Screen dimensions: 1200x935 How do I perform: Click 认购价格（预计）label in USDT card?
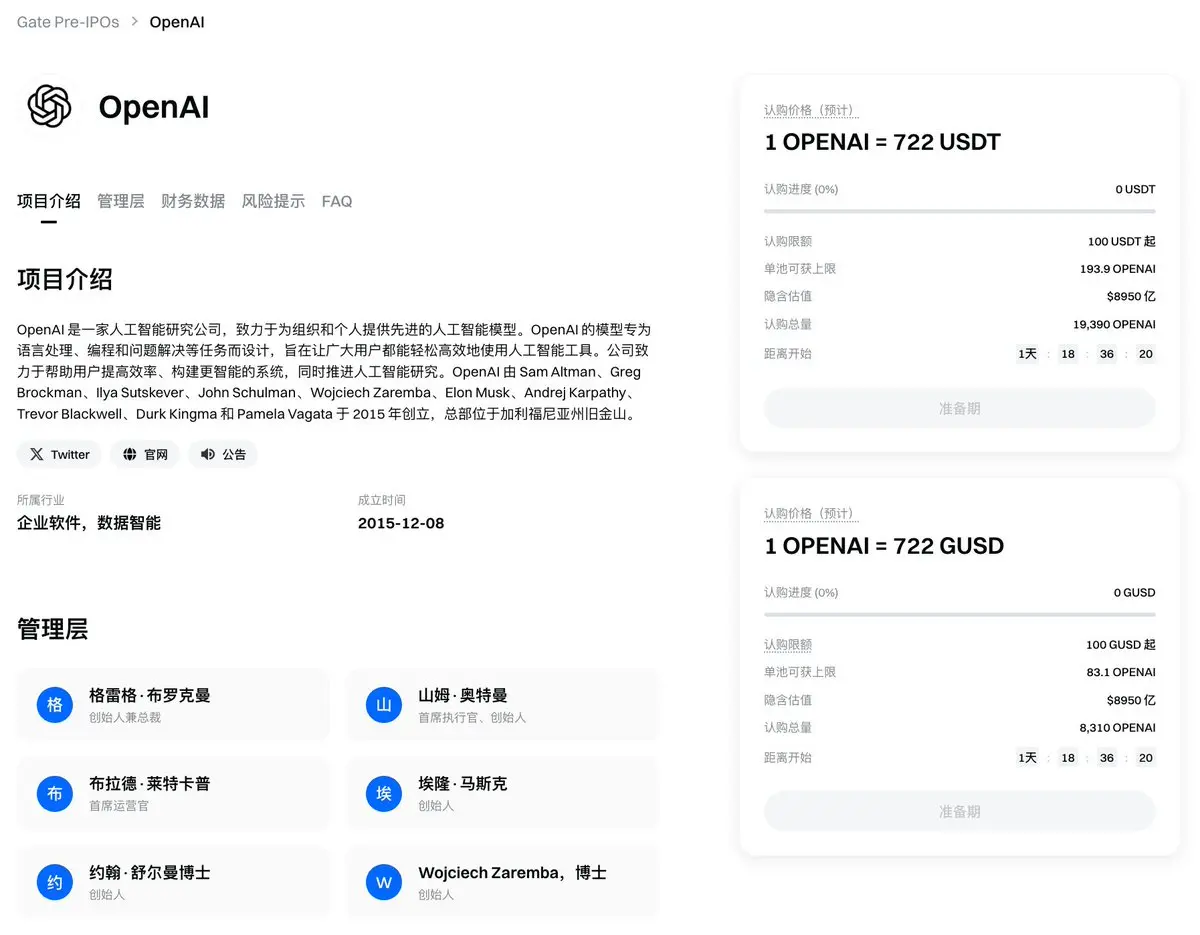pyautogui.click(x=811, y=110)
